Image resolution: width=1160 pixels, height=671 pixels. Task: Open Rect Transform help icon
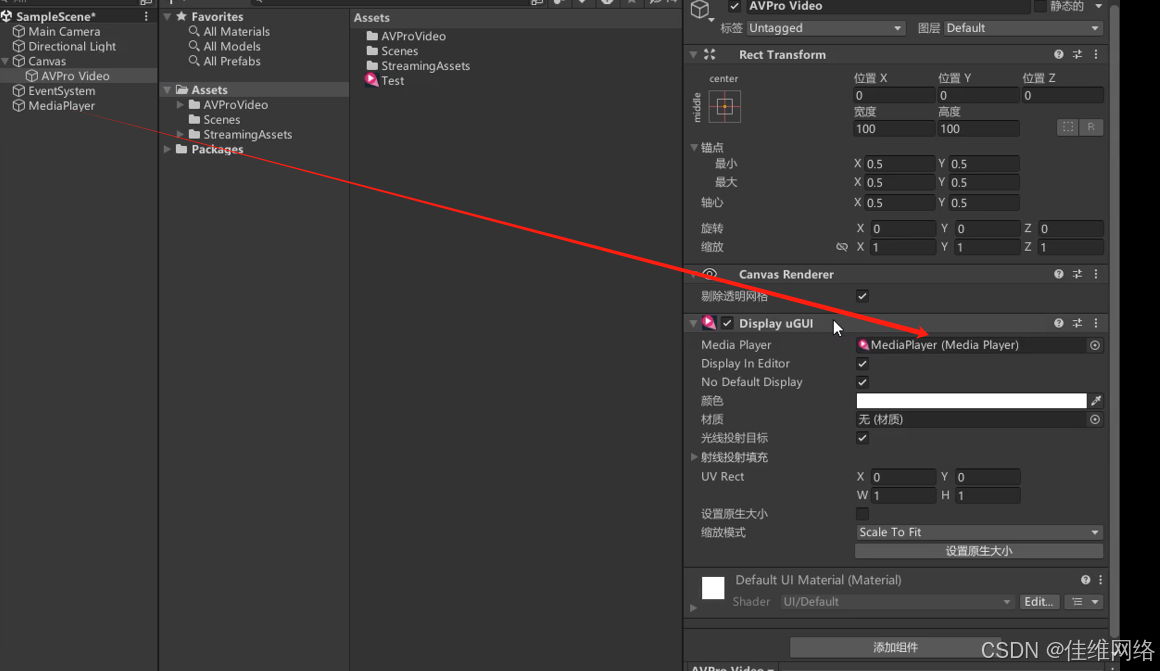1059,55
